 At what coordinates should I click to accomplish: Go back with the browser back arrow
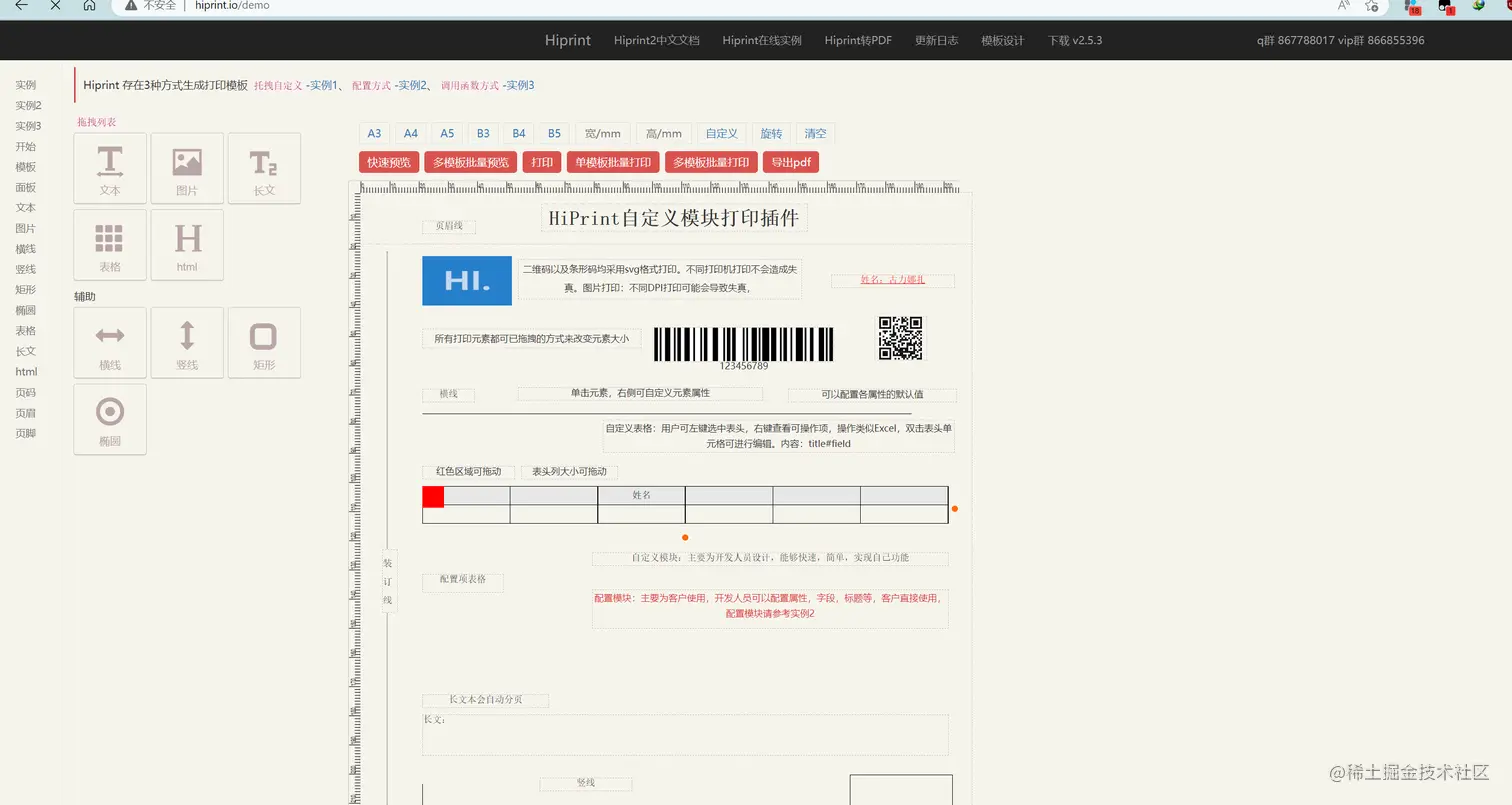(x=21, y=5)
